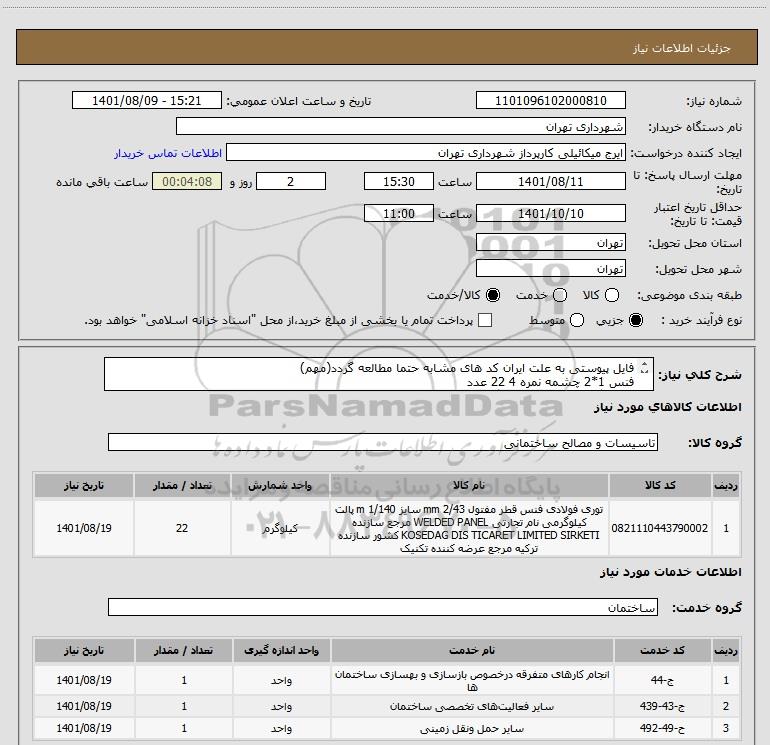Click the announcement date field 1401/08/09 - 15:21
The width and height of the screenshot is (770, 745).
click(x=147, y=100)
